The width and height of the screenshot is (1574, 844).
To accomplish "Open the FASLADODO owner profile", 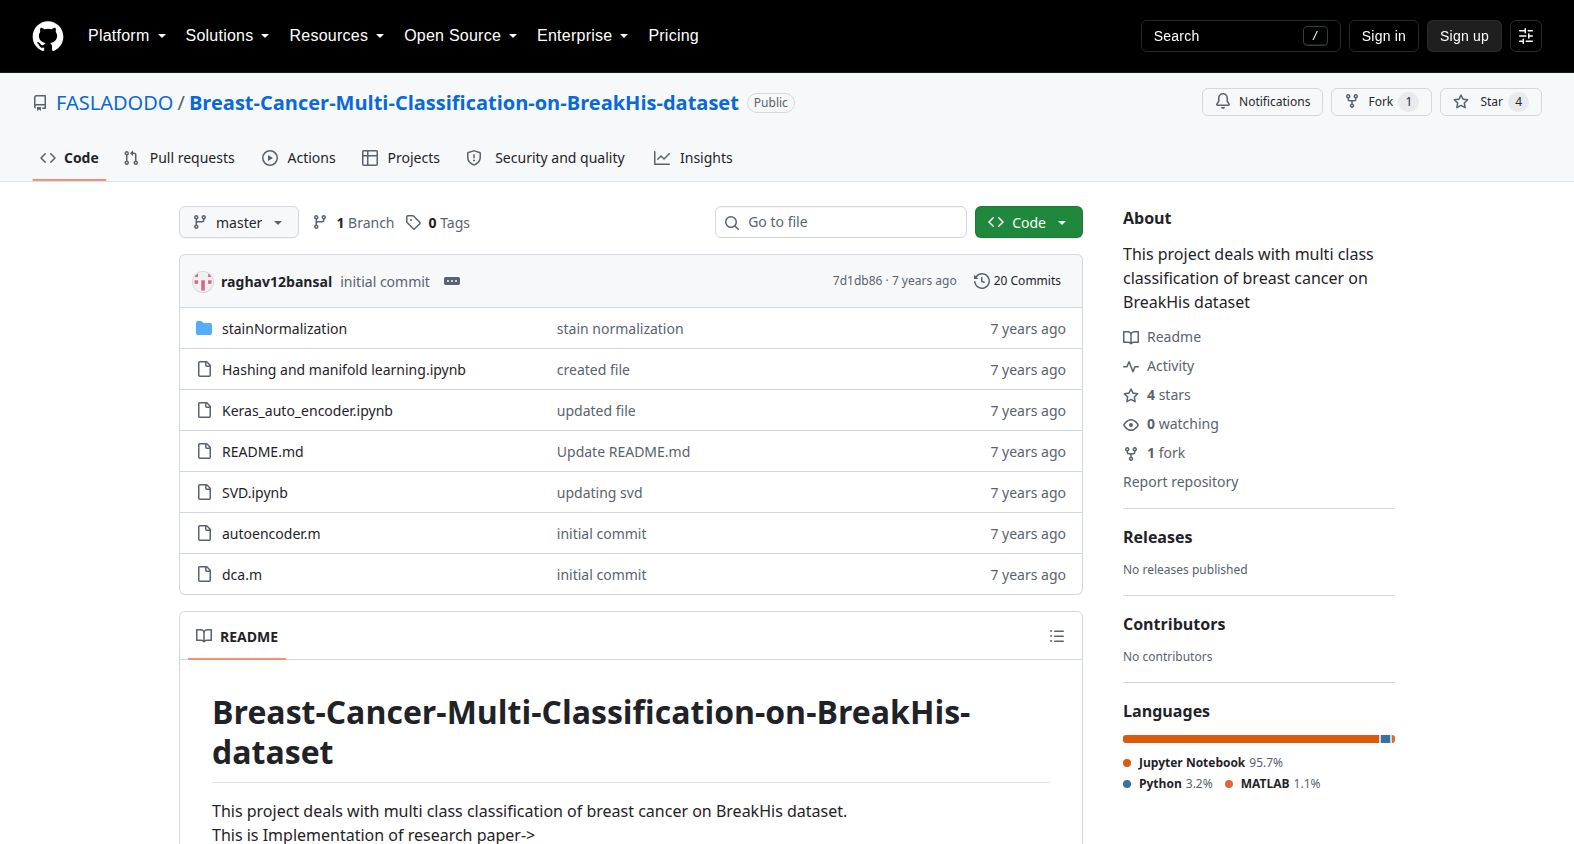I will tap(115, 103).
